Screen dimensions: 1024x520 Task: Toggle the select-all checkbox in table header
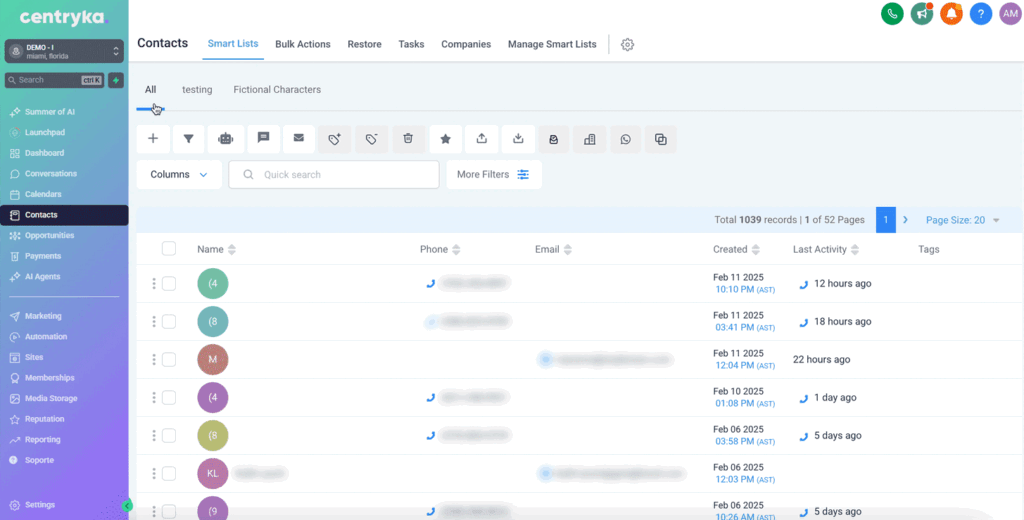click(x=168, y=249)
